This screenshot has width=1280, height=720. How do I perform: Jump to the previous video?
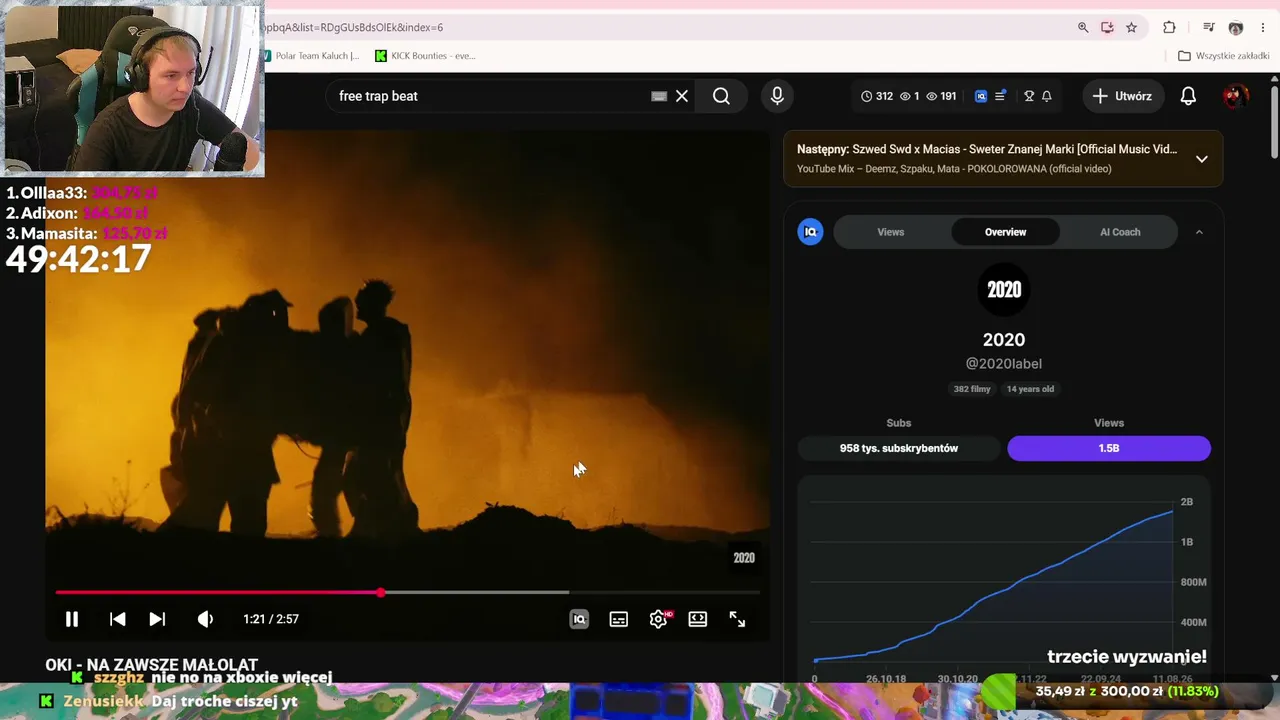(117, 619)
